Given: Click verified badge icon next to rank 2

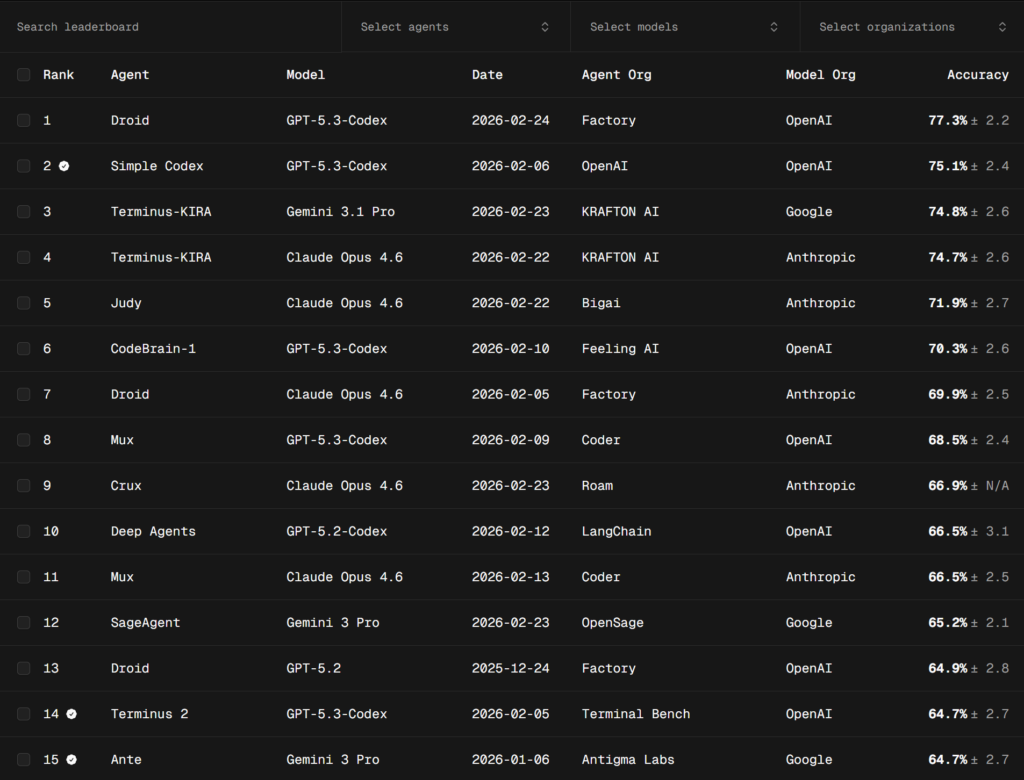Looking at the screenshot, I should [64, 166].
